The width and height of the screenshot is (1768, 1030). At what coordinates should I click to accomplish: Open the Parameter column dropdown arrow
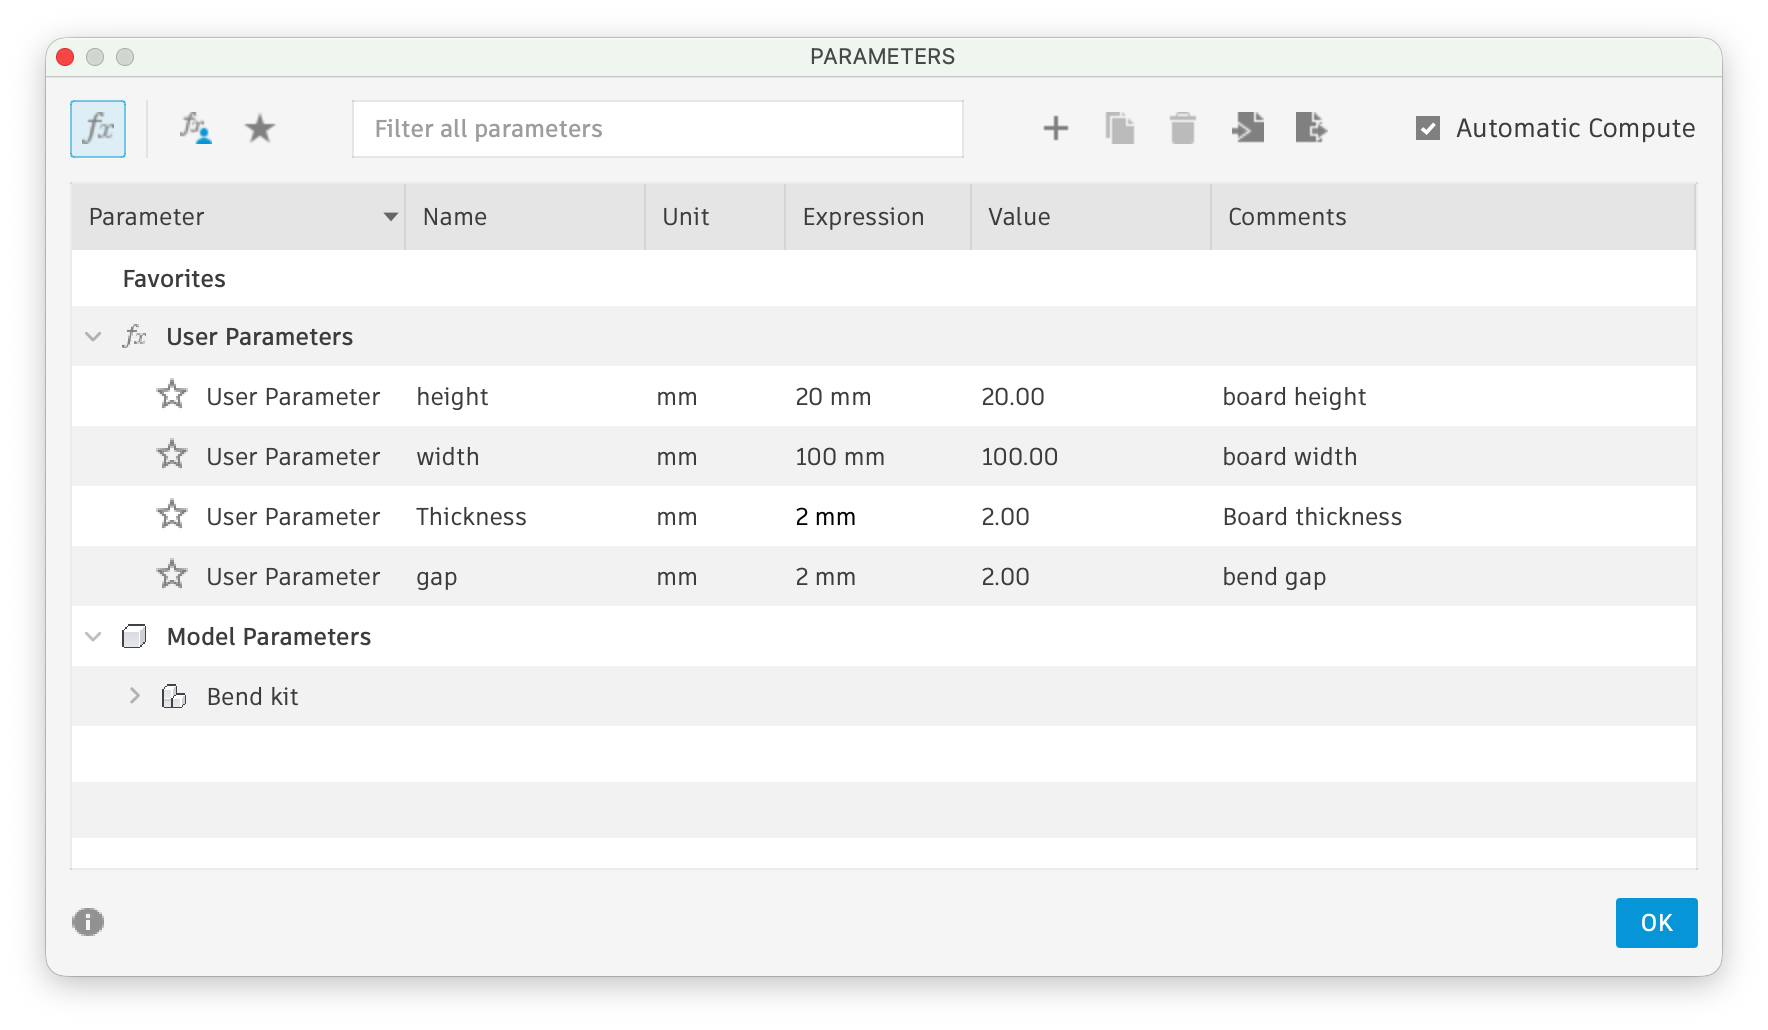point(391,217)
